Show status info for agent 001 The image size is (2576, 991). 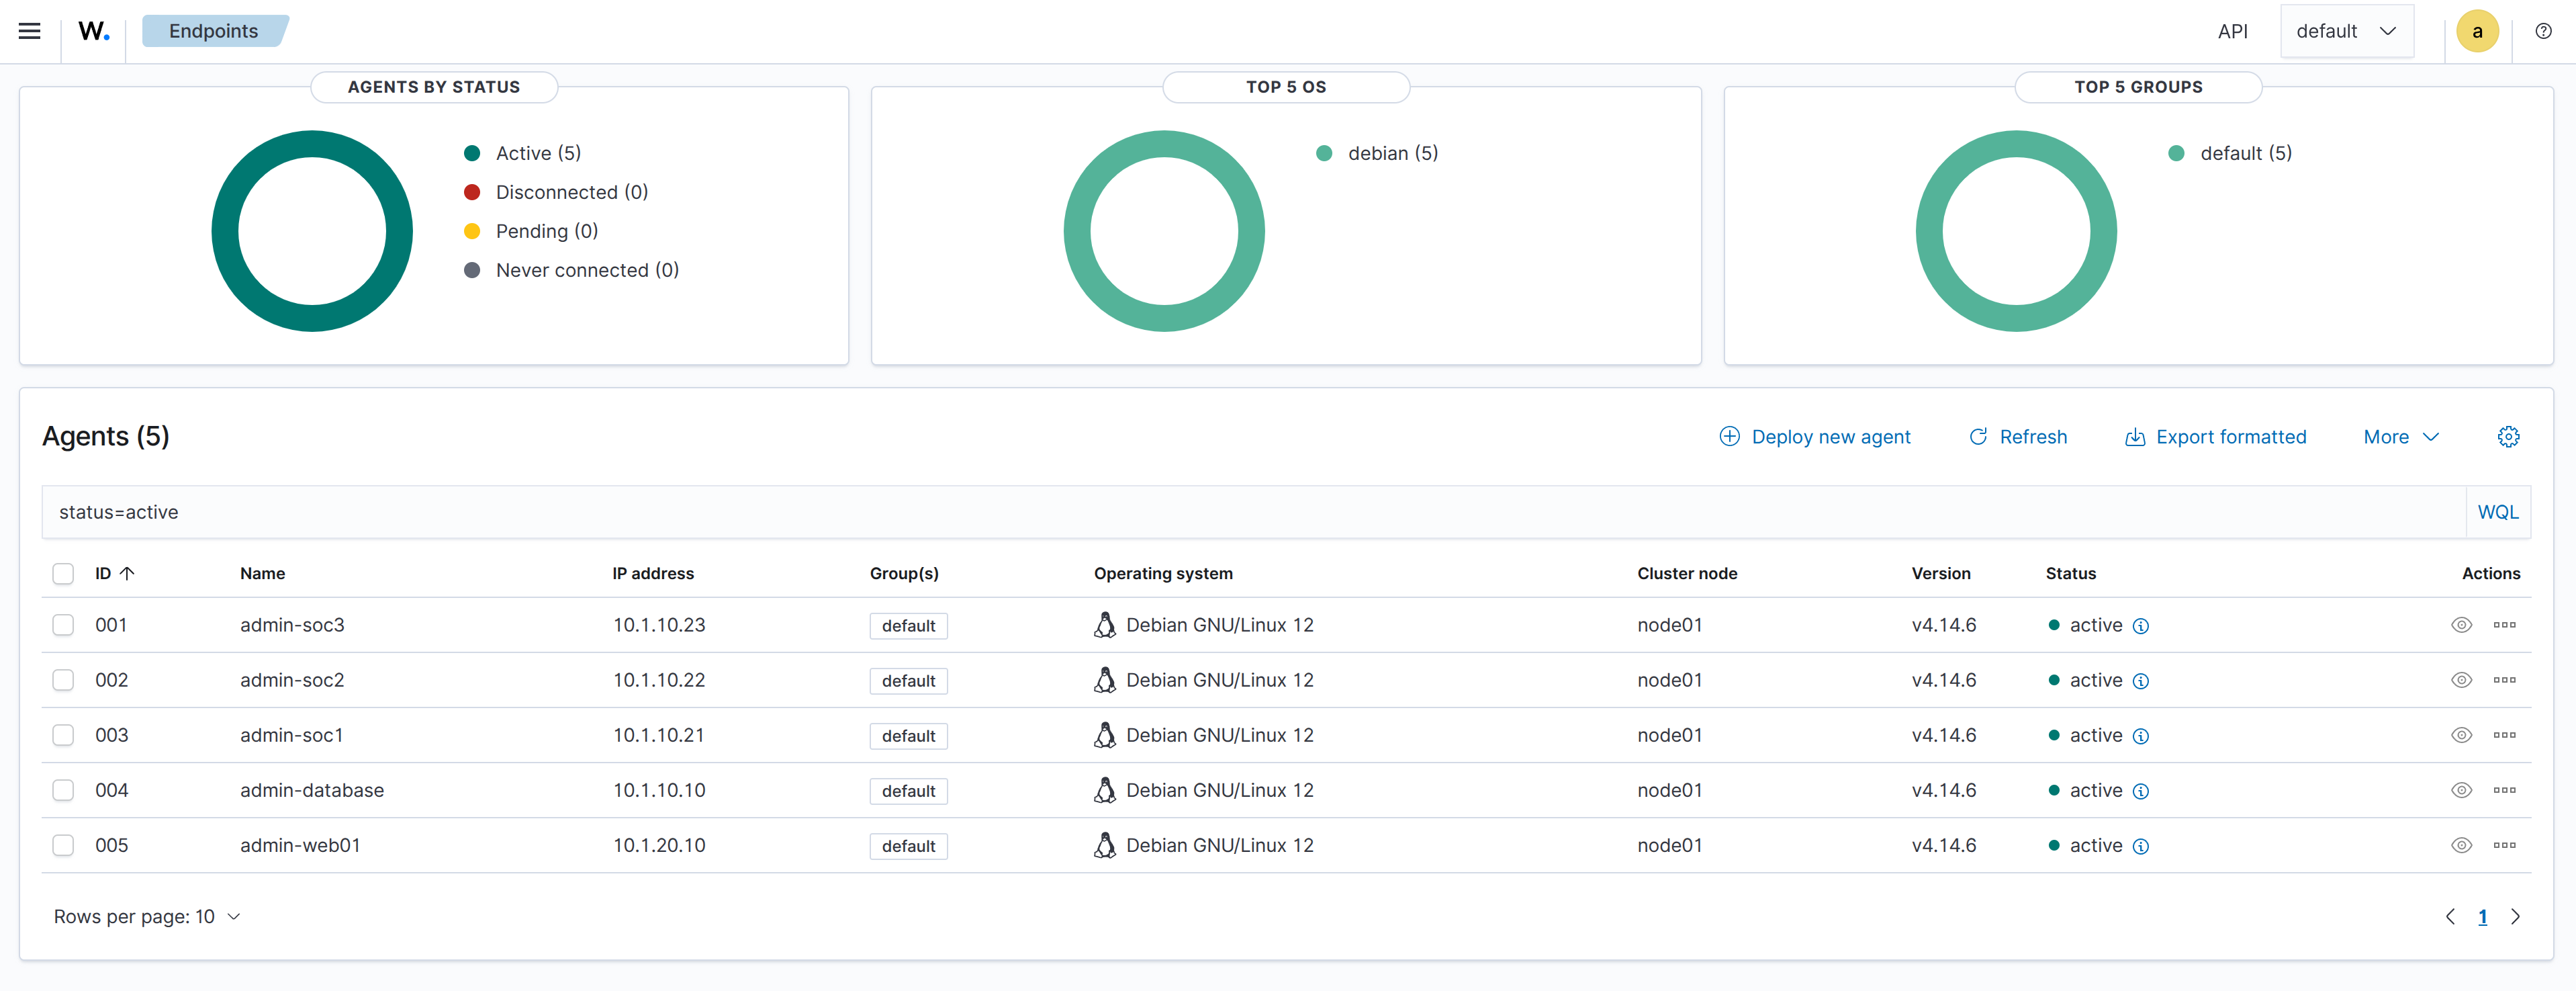point(2140,626)
